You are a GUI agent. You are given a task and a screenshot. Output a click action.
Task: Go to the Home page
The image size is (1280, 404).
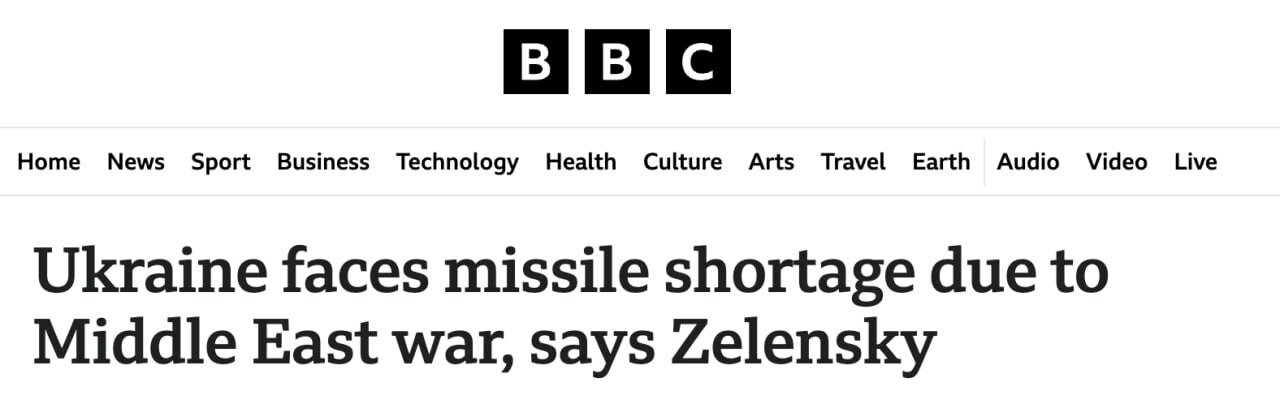click(49, 162)
